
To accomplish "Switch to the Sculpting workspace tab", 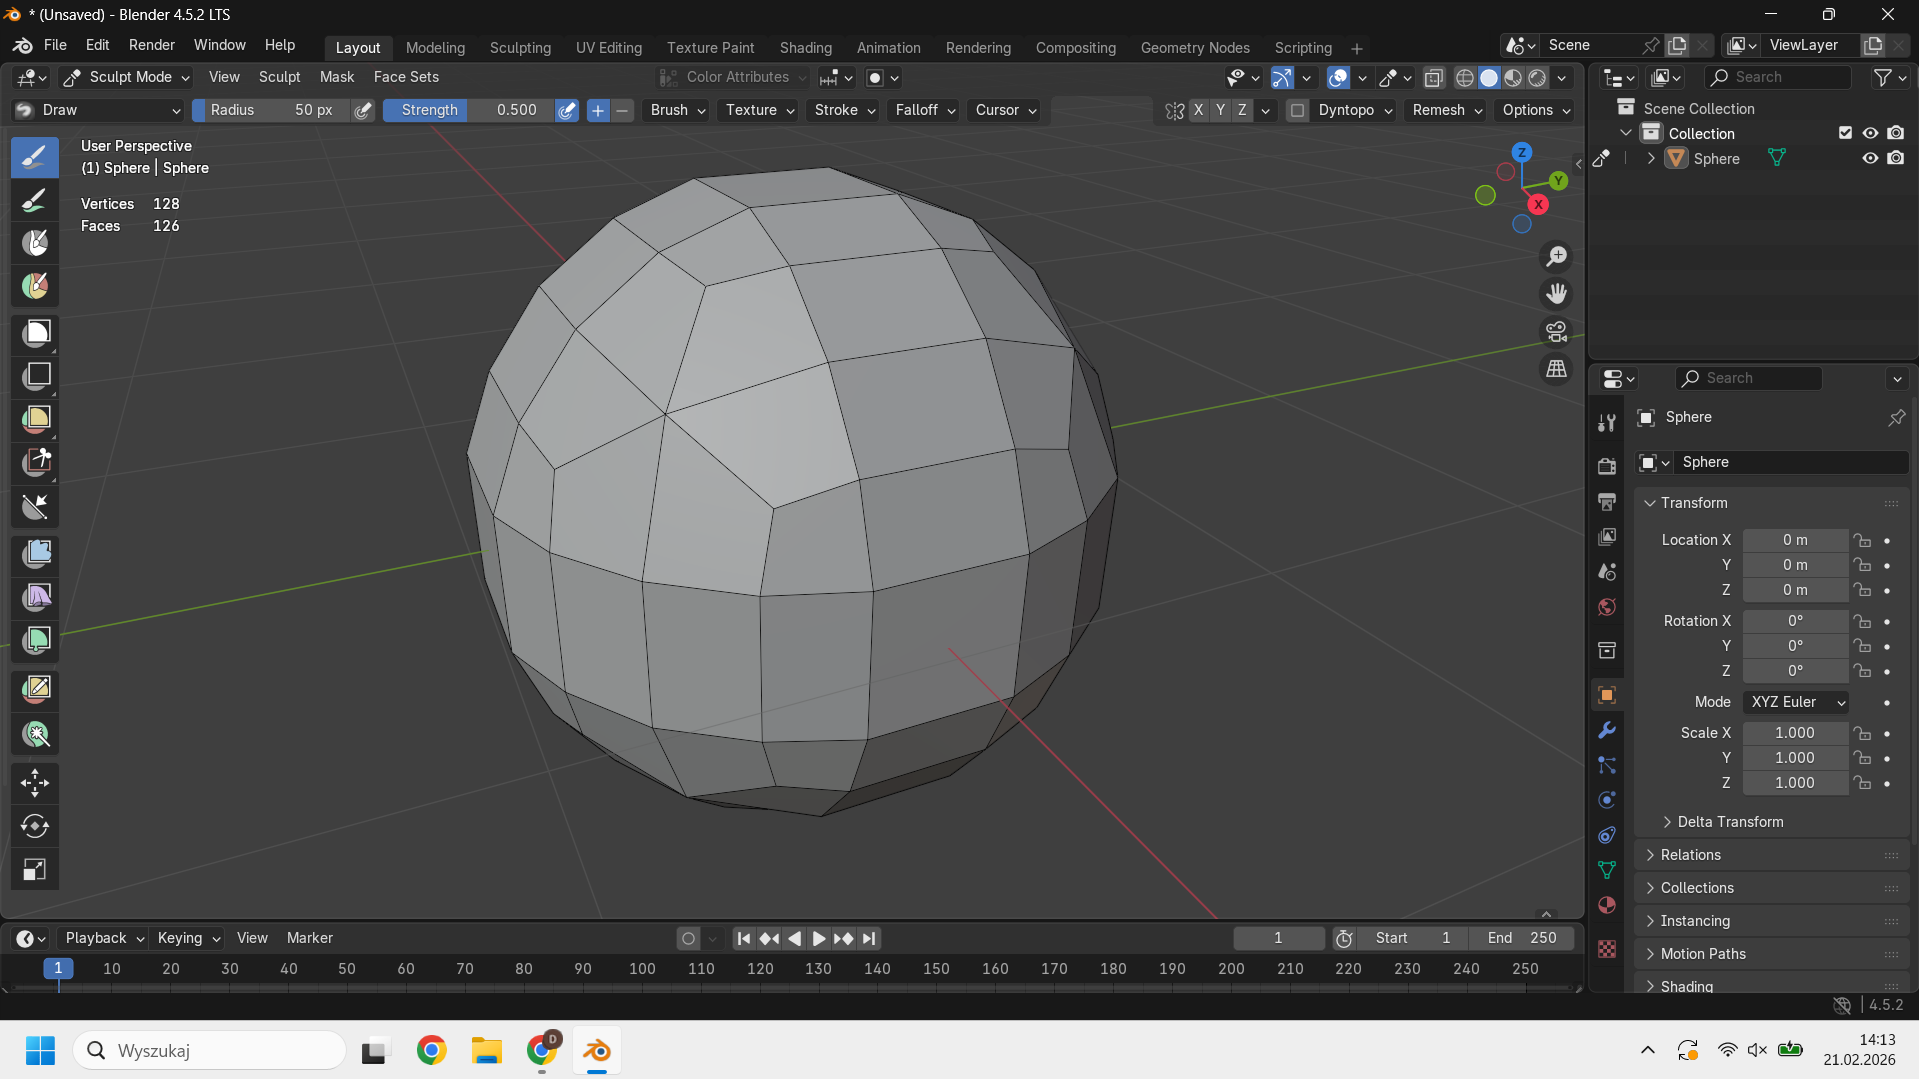I will point(520,48).
